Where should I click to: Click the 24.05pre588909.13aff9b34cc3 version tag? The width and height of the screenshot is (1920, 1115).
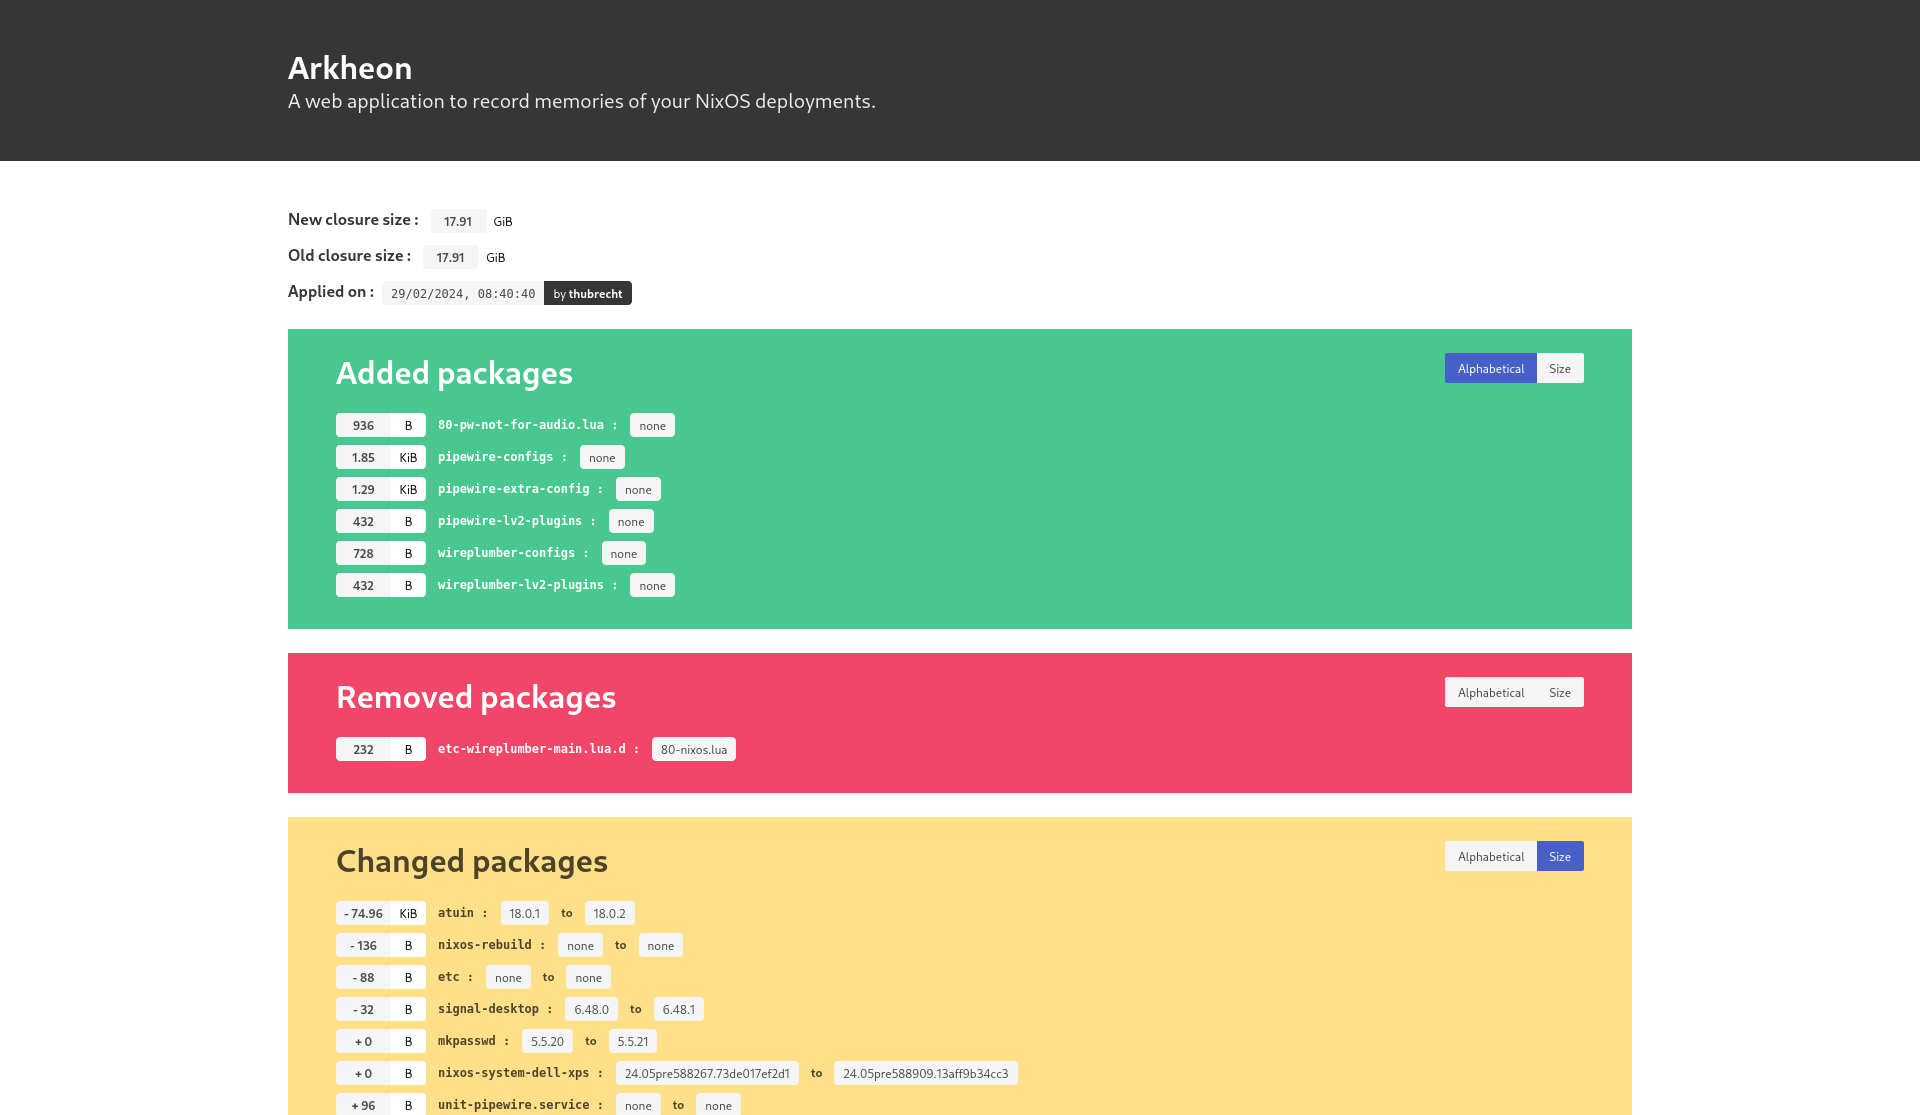tap(925, 1073)
